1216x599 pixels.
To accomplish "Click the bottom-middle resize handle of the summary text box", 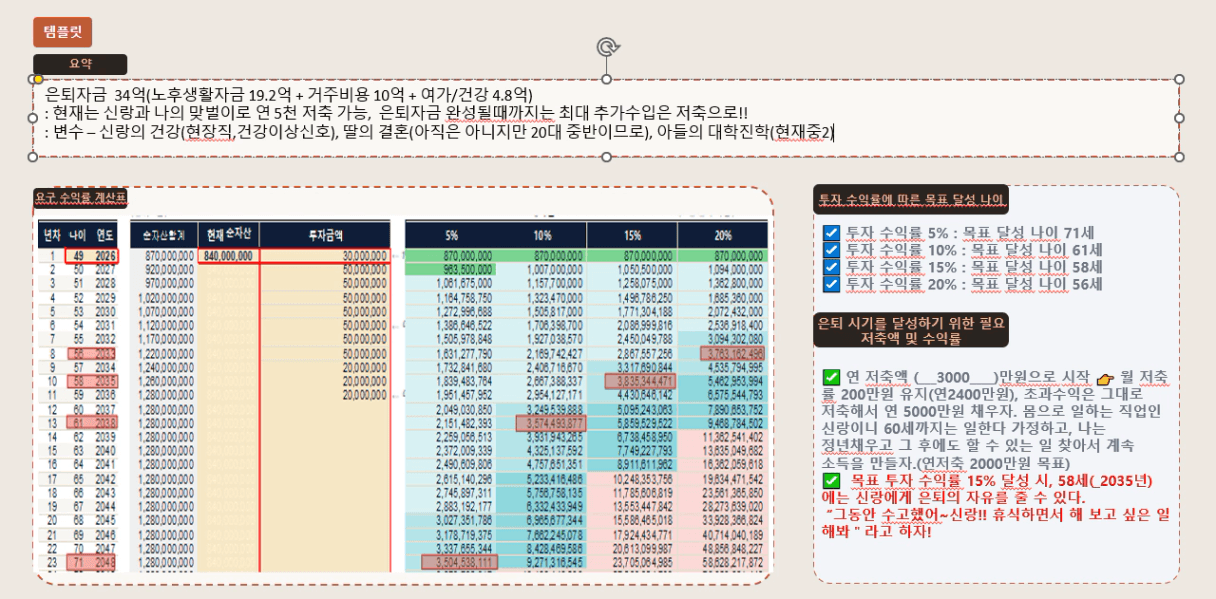I will 606,157.
